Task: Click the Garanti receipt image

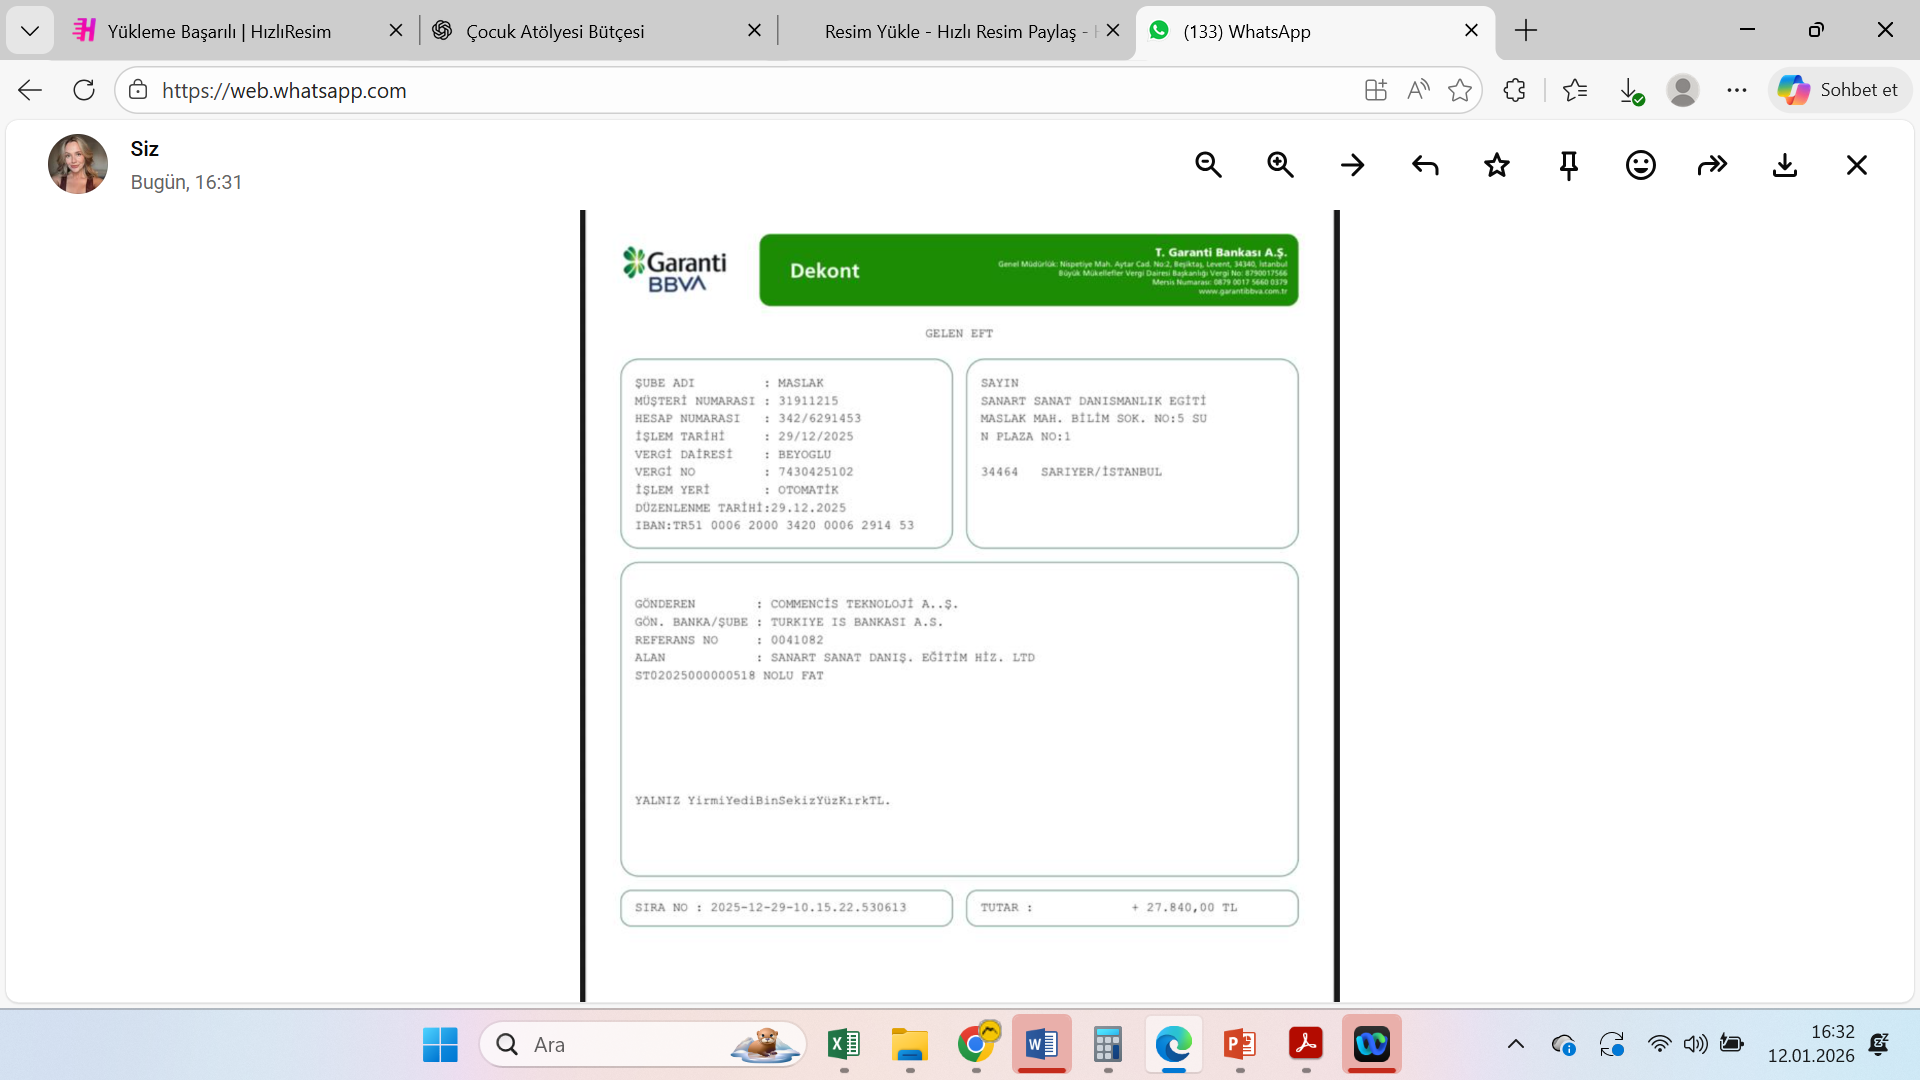Action: click(959, 605)
